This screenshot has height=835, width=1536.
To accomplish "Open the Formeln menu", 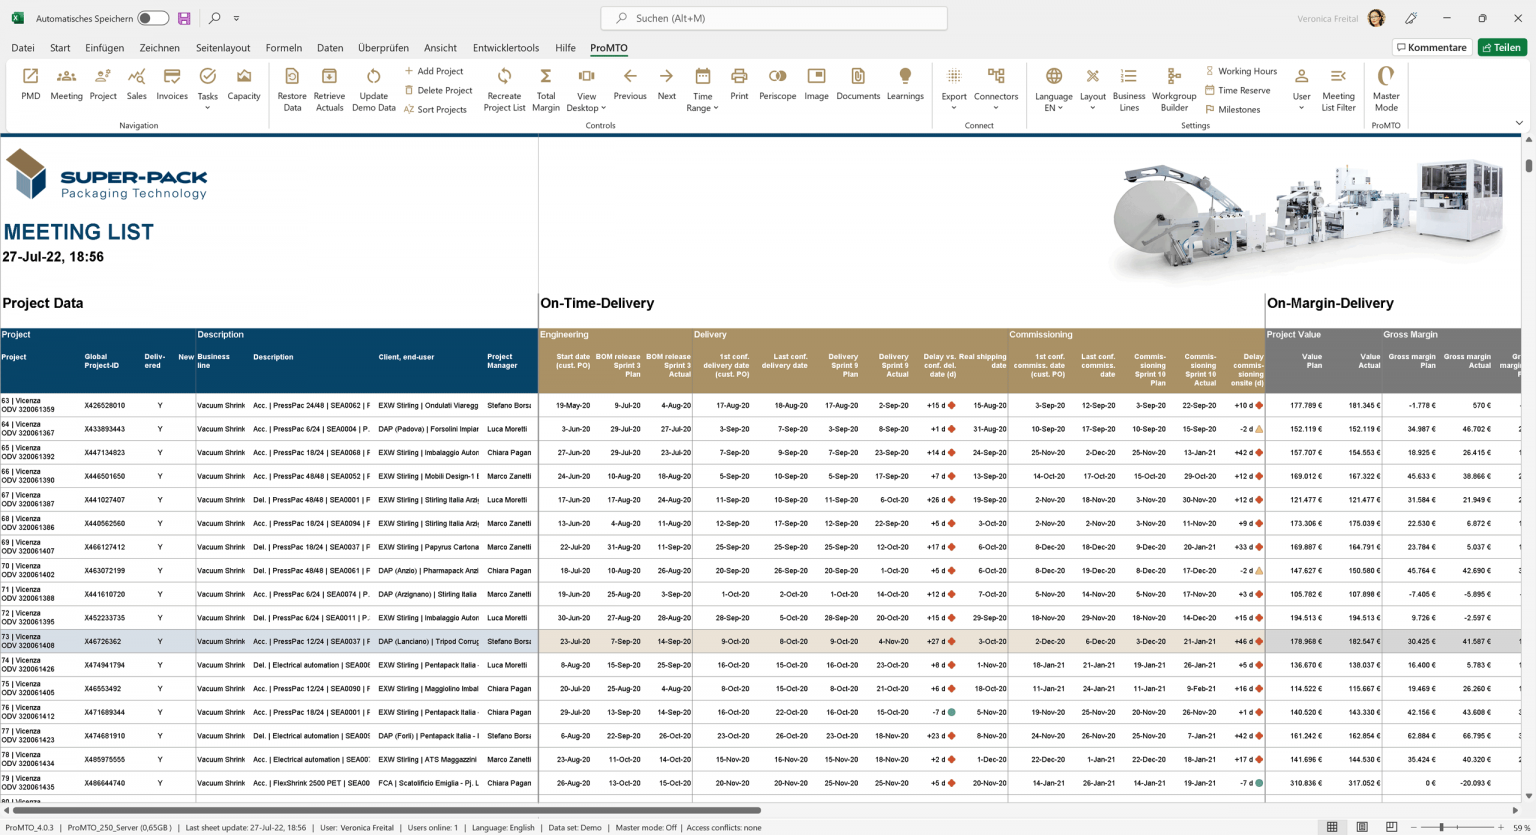I will pos(284,47).
